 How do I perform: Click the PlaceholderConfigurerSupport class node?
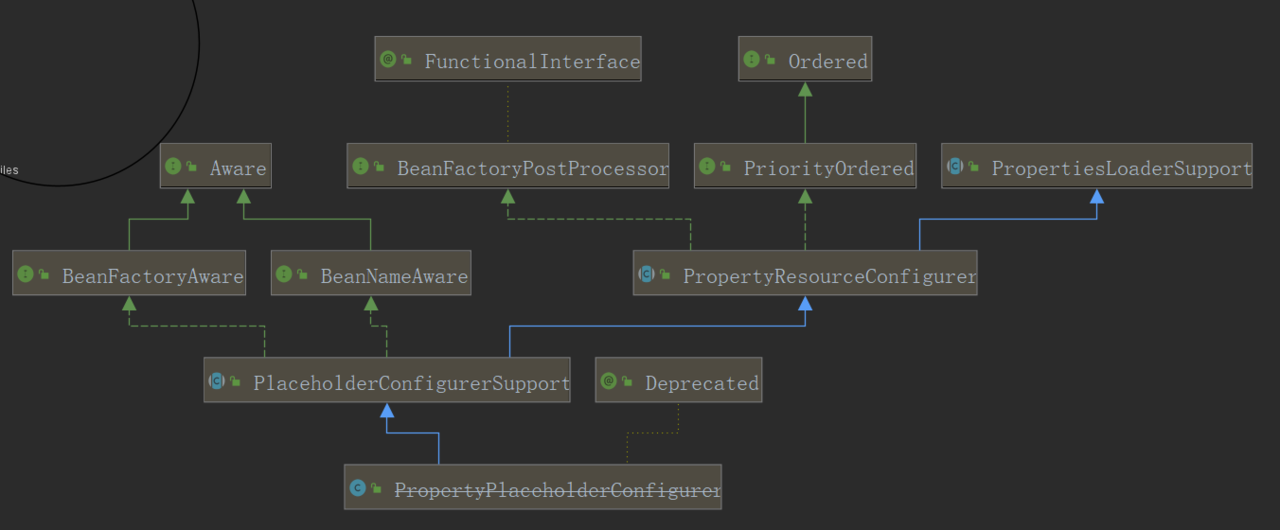(387, 381)
